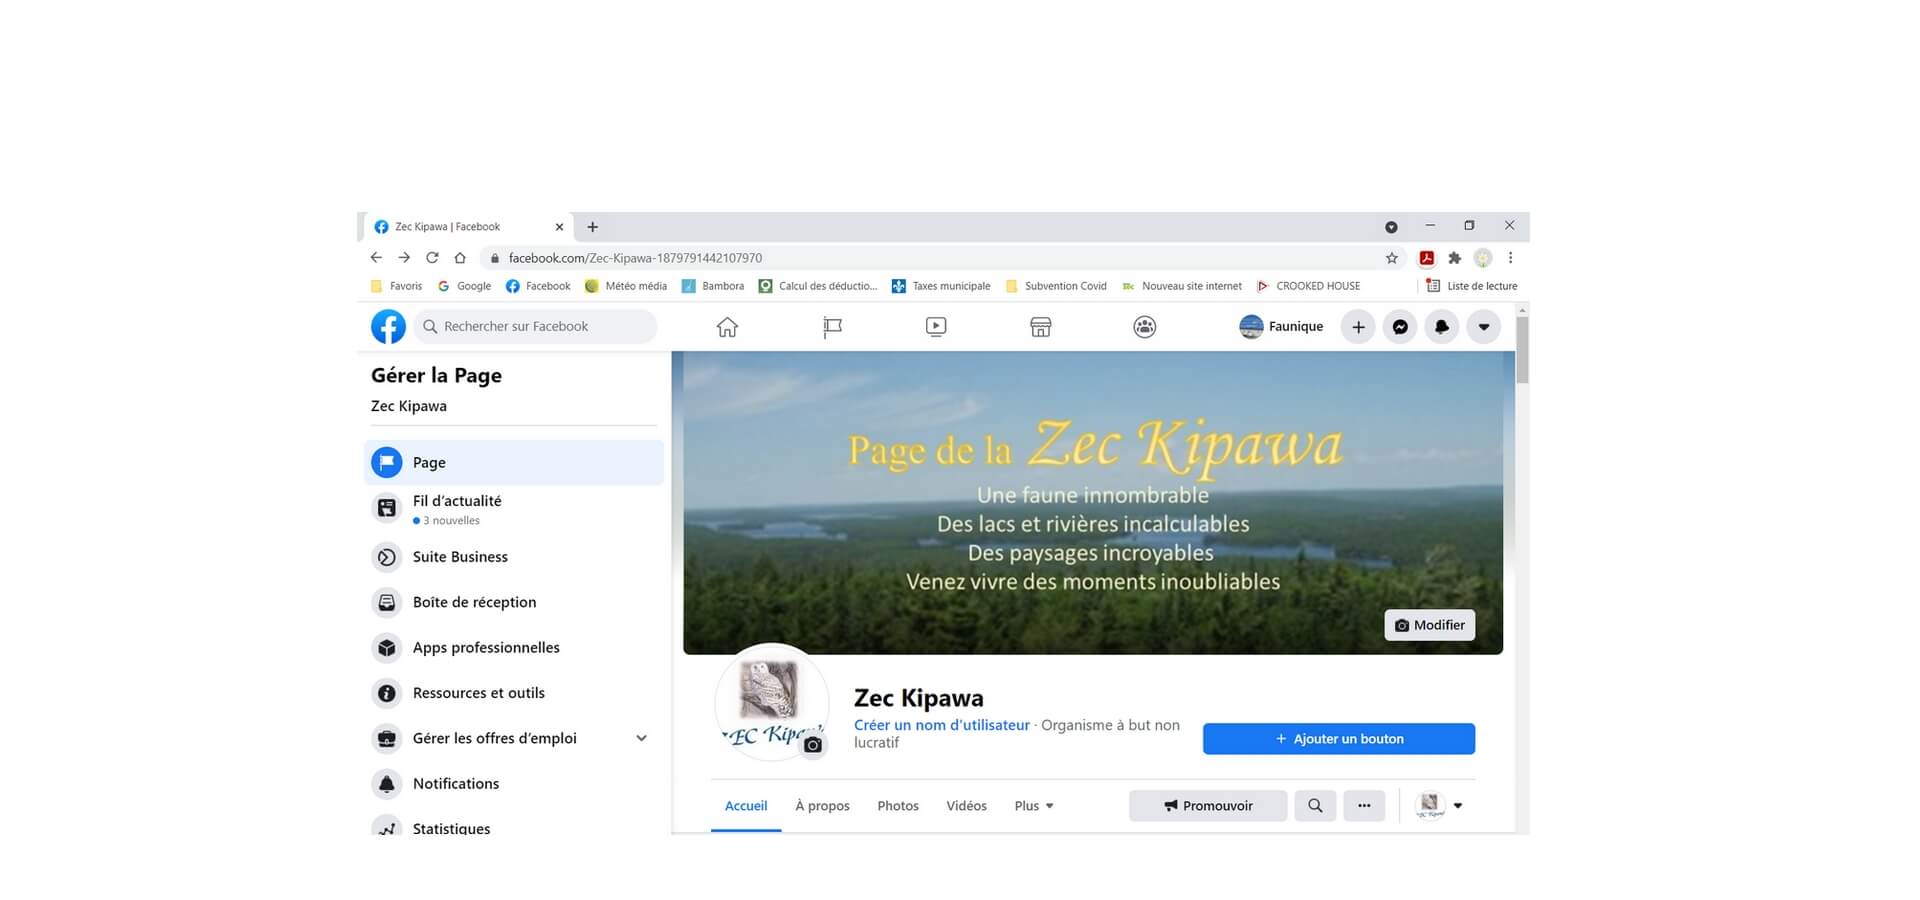1920x900 pixels.
Task: Click the Zec Kipawa profile picture
Action: point(770,702)
